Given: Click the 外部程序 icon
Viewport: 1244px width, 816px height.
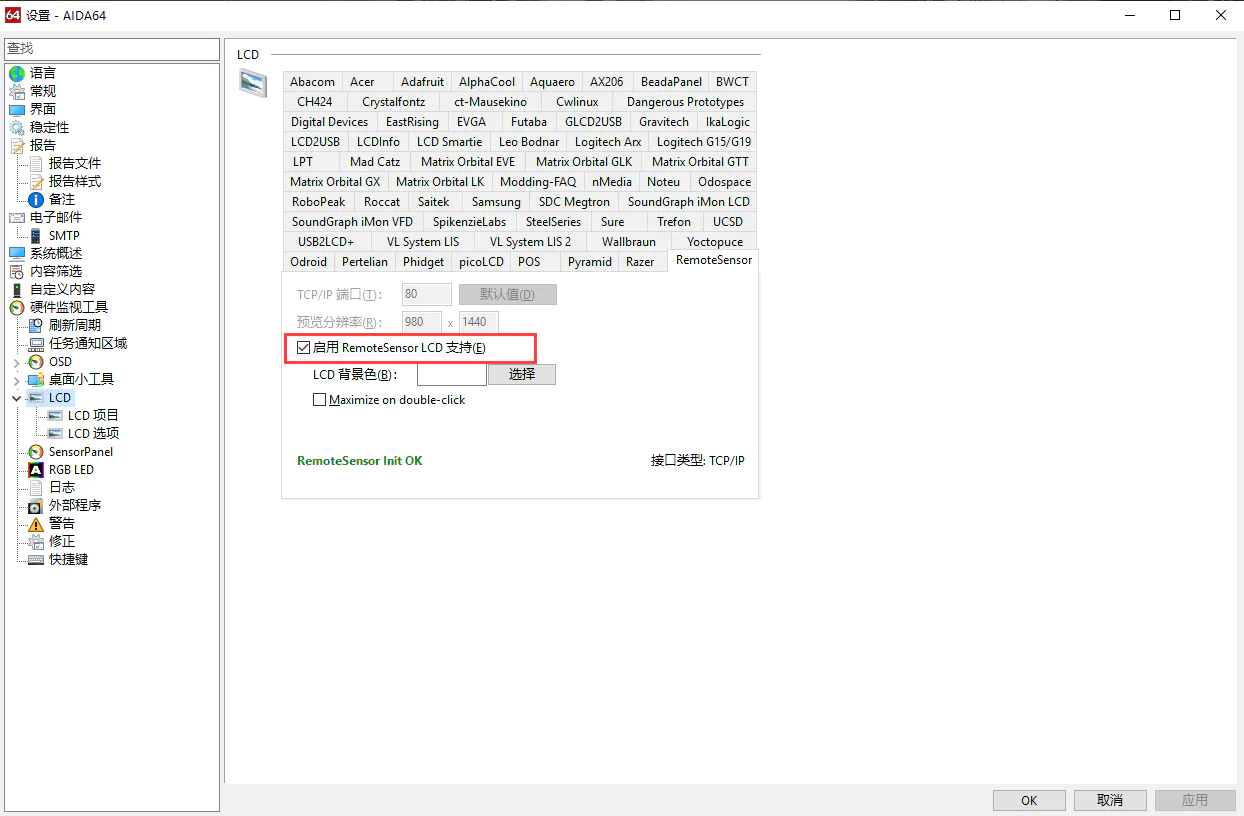Looking at the screenshot, I should pos(36,505).
